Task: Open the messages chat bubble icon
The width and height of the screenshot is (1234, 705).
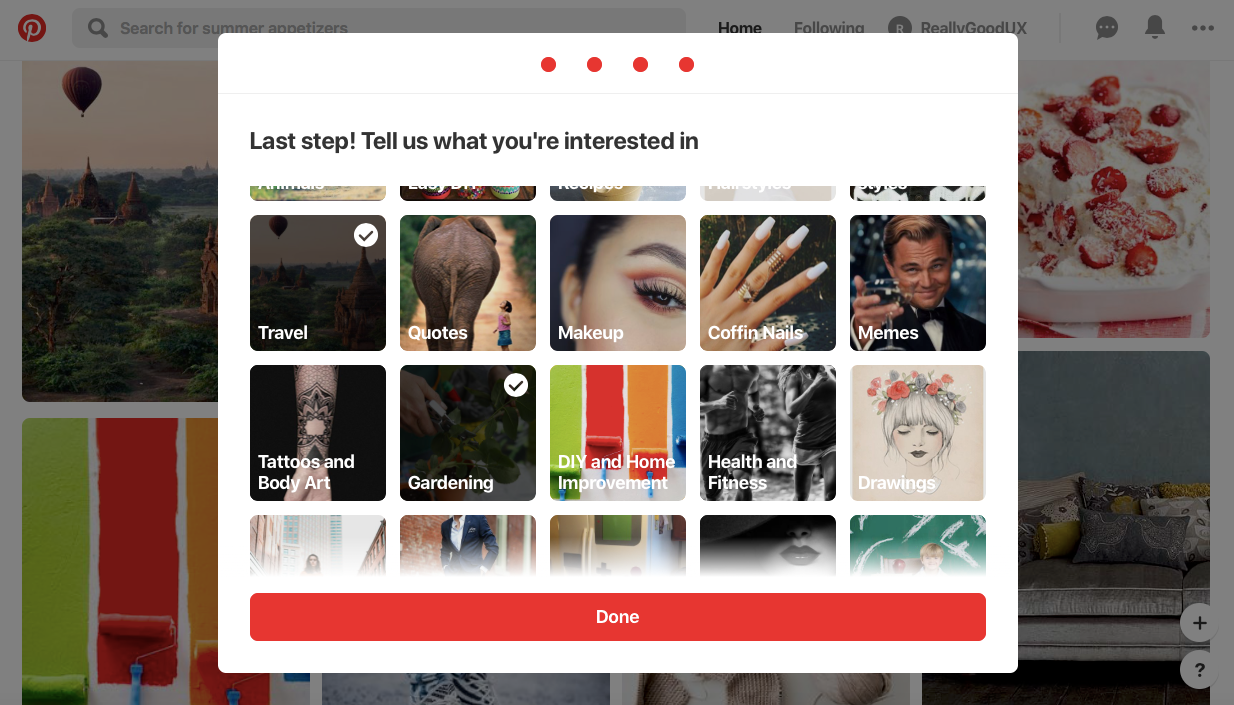Action: pos(1107,28)
